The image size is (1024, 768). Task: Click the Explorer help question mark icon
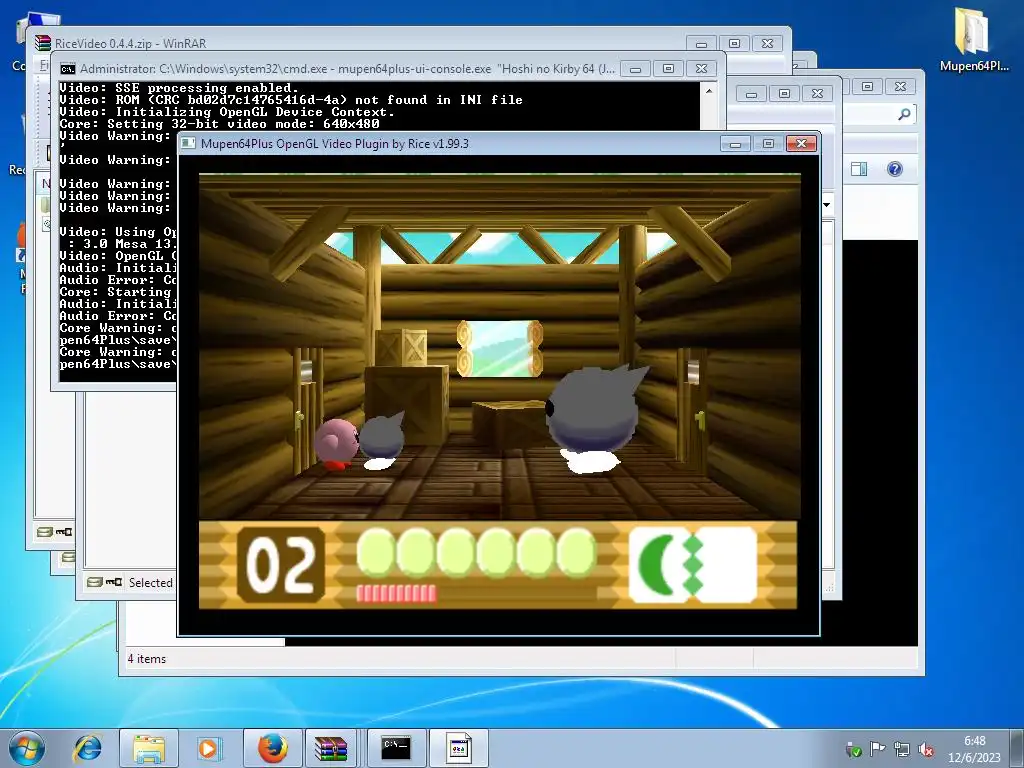895,169
